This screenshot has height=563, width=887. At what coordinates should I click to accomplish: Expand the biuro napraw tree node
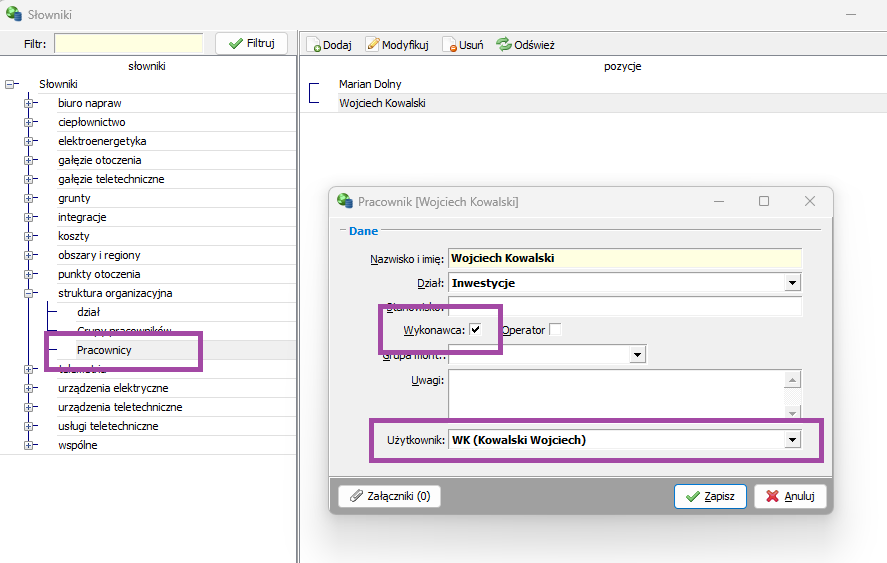pyautogui.click(x=29, y=103)
